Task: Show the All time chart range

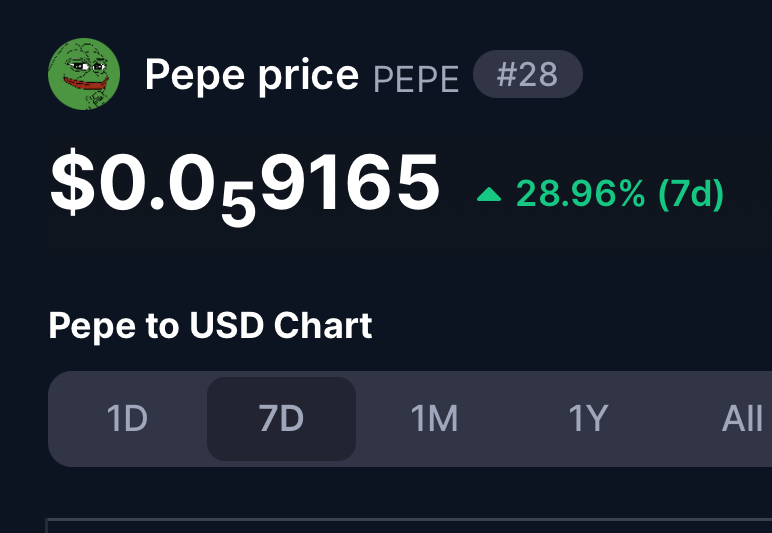Action: point(741,419)
